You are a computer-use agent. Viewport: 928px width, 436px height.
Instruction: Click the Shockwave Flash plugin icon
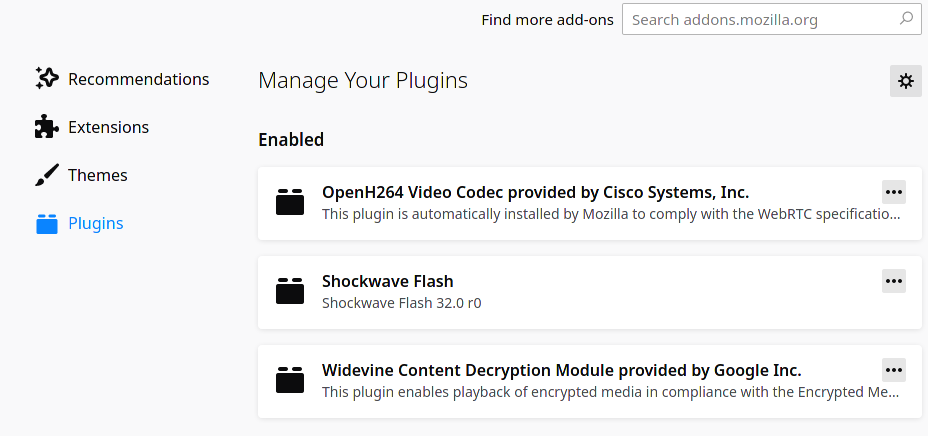(290, 291)
